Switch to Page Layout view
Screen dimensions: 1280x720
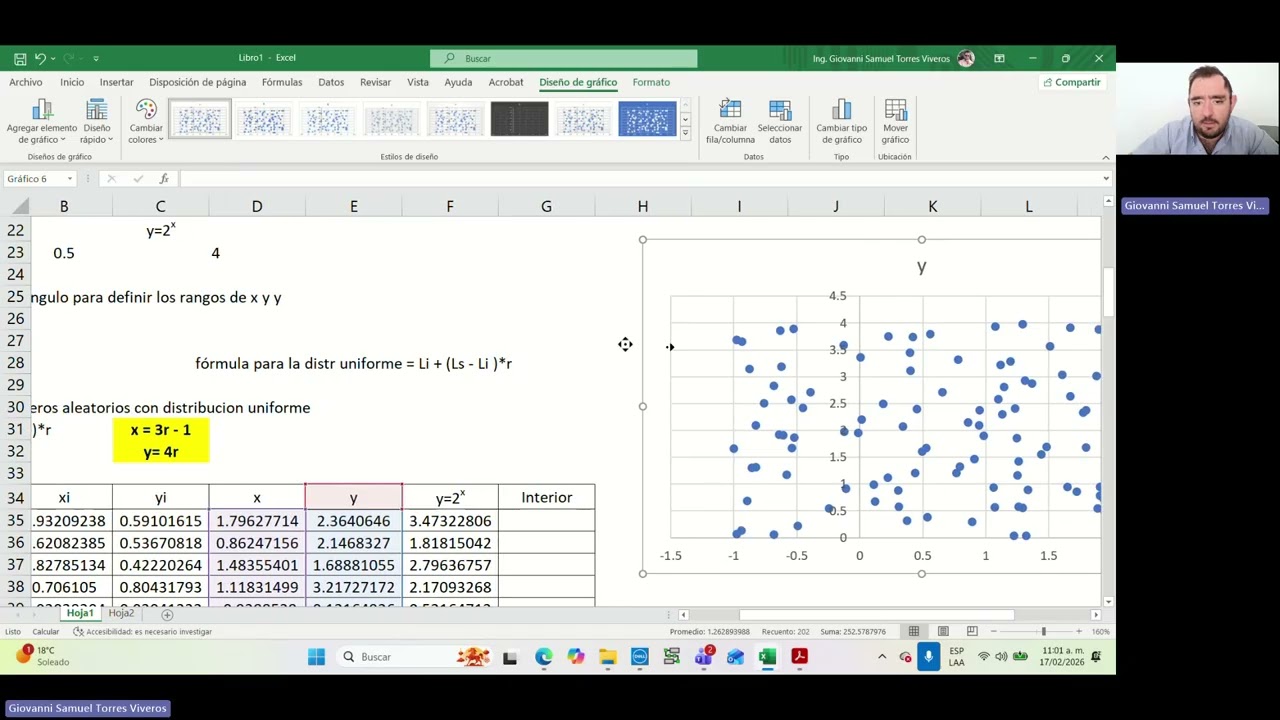[x=943, y=631]
